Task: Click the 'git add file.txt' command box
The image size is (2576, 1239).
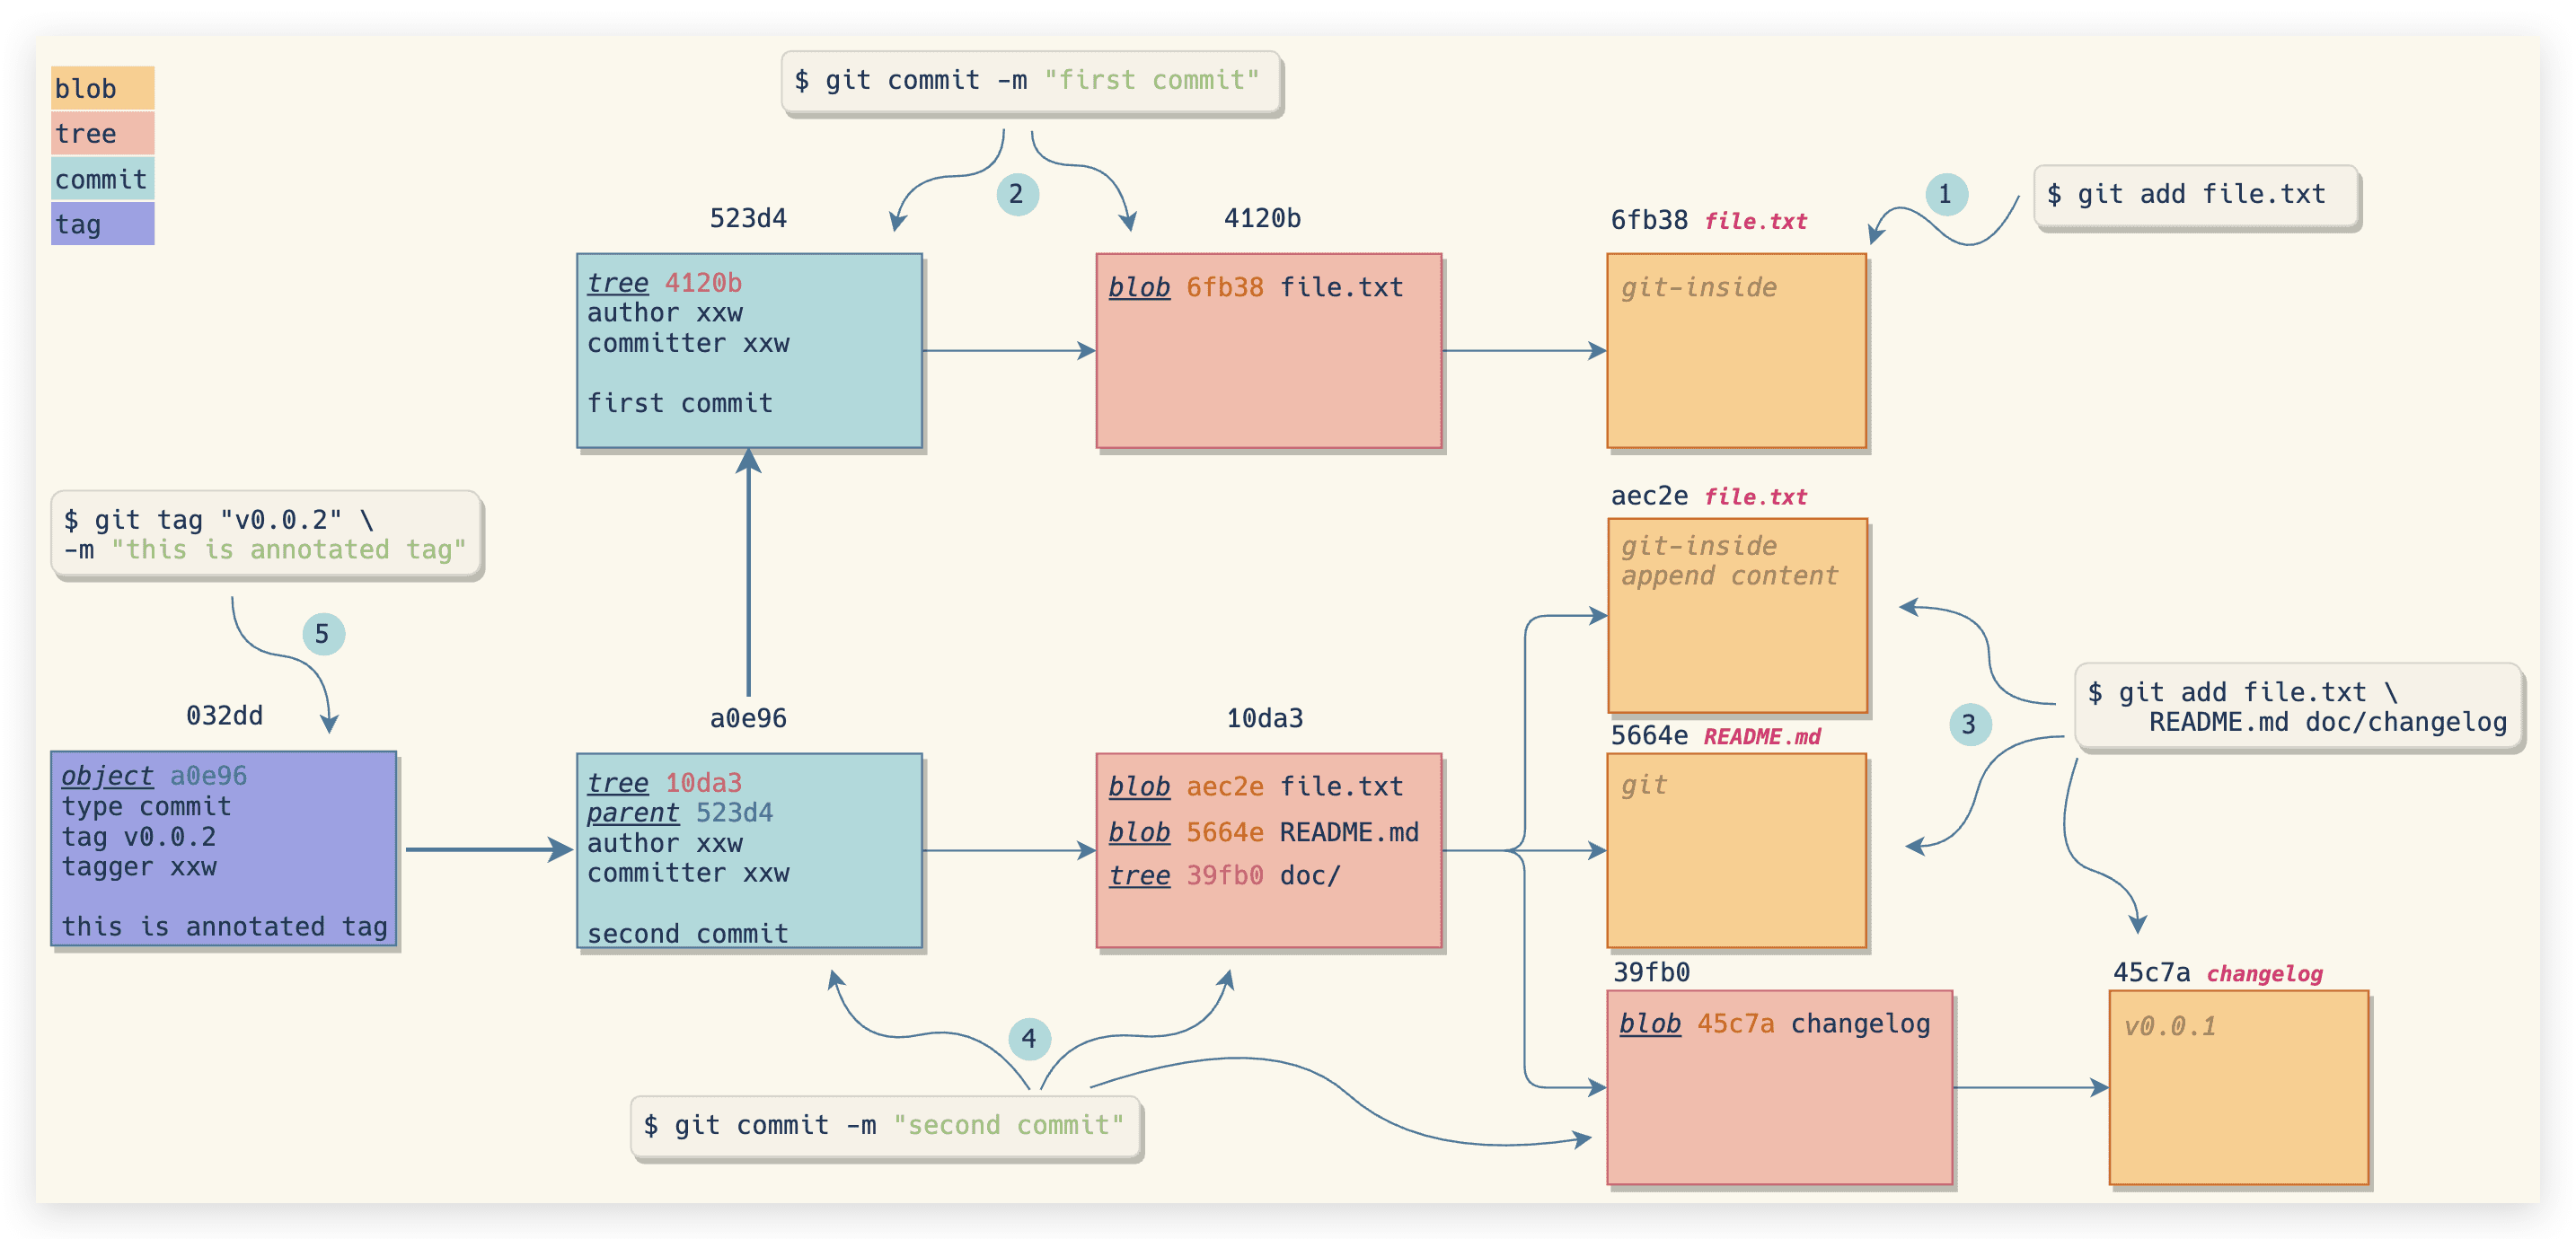Action: click(x=2196, y=196)
